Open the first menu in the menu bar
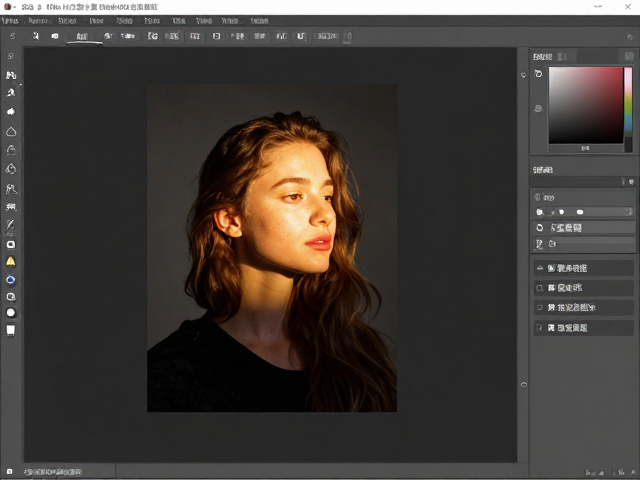The width and height of the screenshot is (640, 480). pos(10,20)
